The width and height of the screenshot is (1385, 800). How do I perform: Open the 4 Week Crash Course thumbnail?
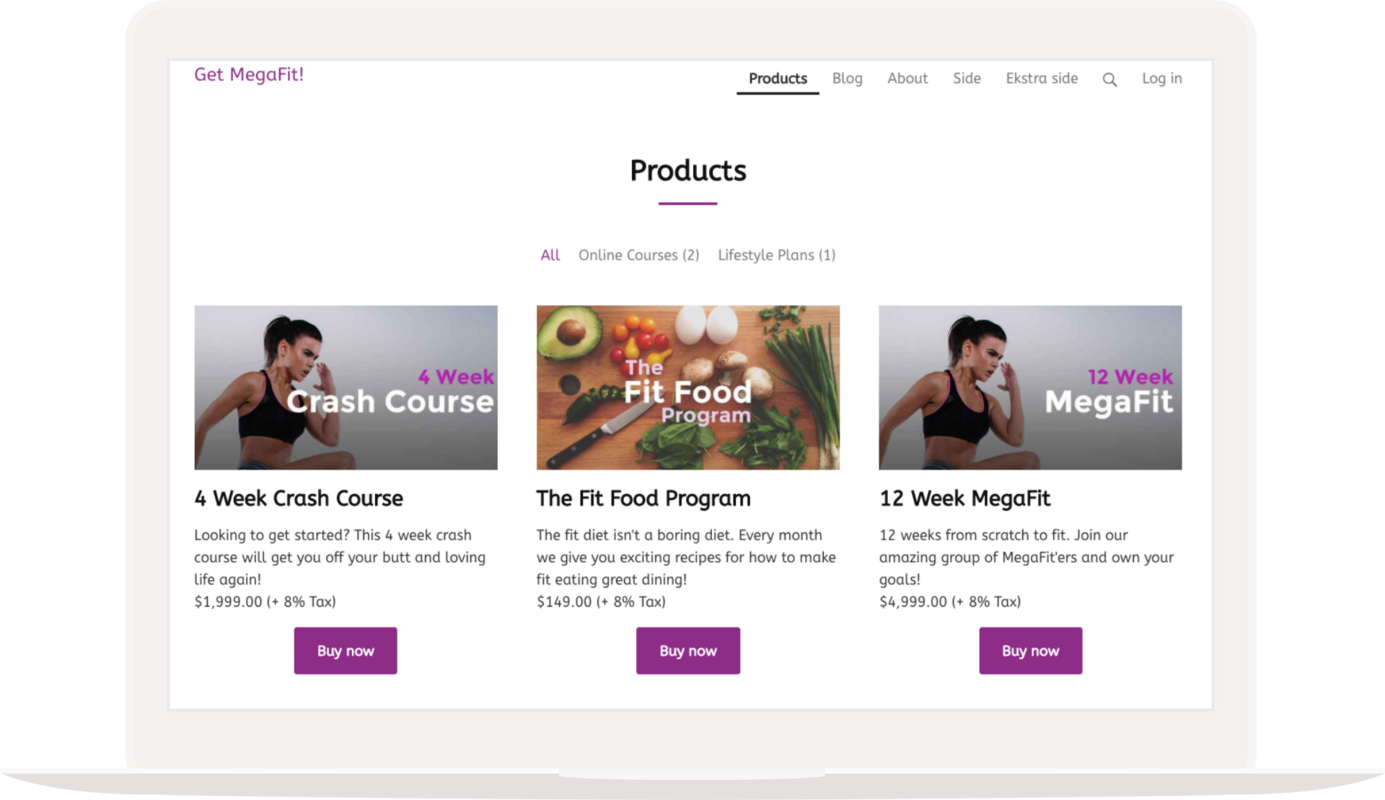point(345,388)
